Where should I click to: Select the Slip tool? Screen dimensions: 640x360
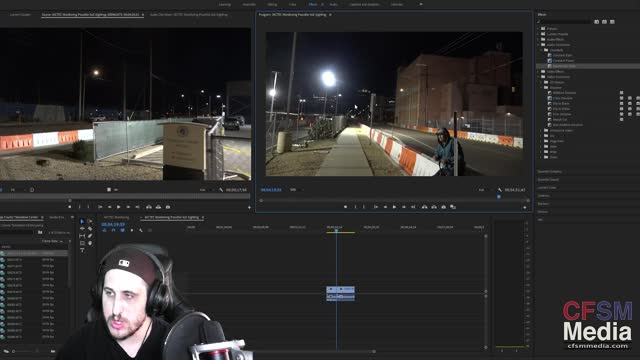pyautogui.click(x=82, y=236)
